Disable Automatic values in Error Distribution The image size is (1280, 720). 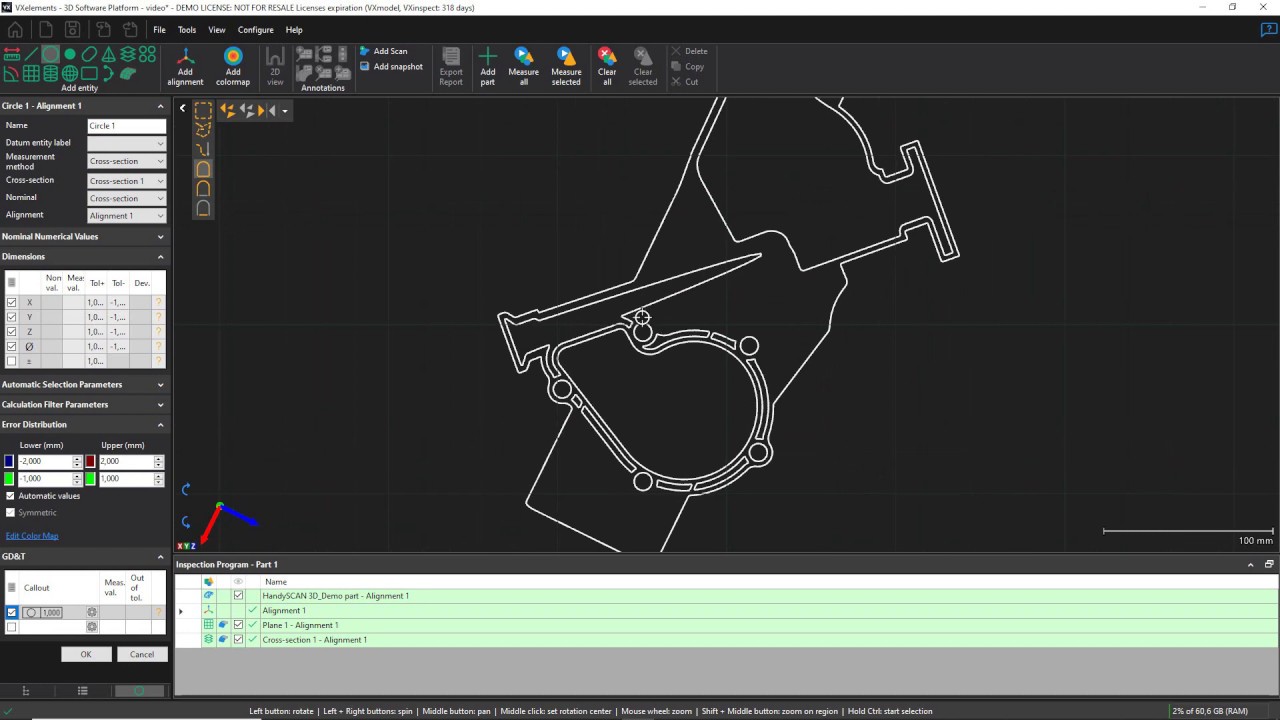(11, 495)
